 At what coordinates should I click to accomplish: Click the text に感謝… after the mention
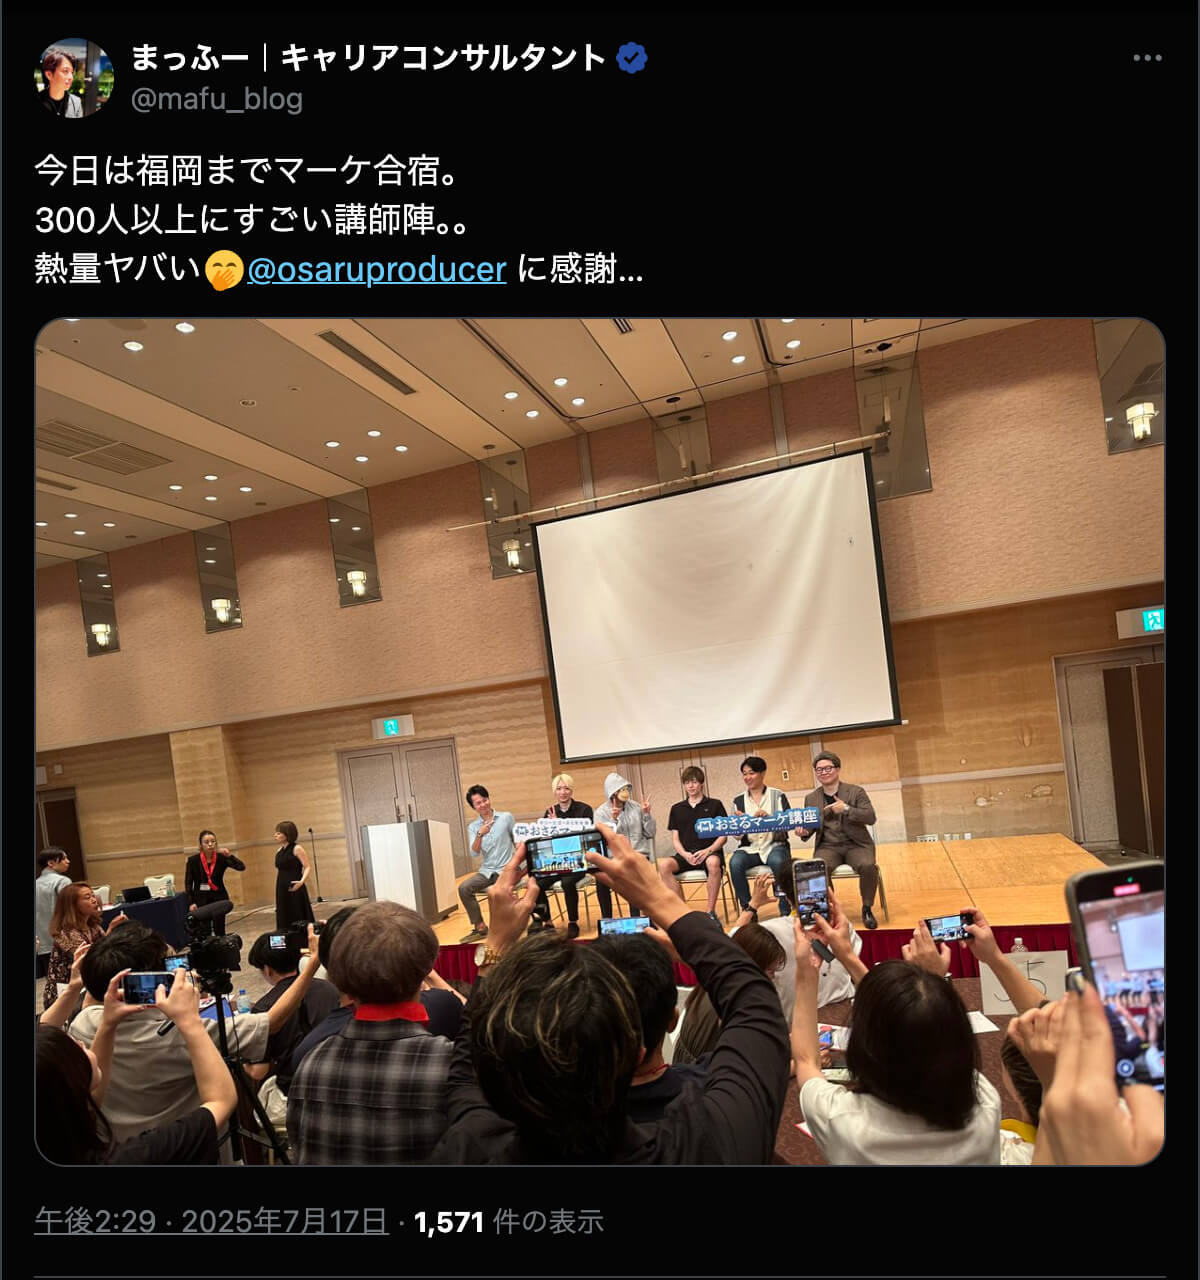pos(580,270)
